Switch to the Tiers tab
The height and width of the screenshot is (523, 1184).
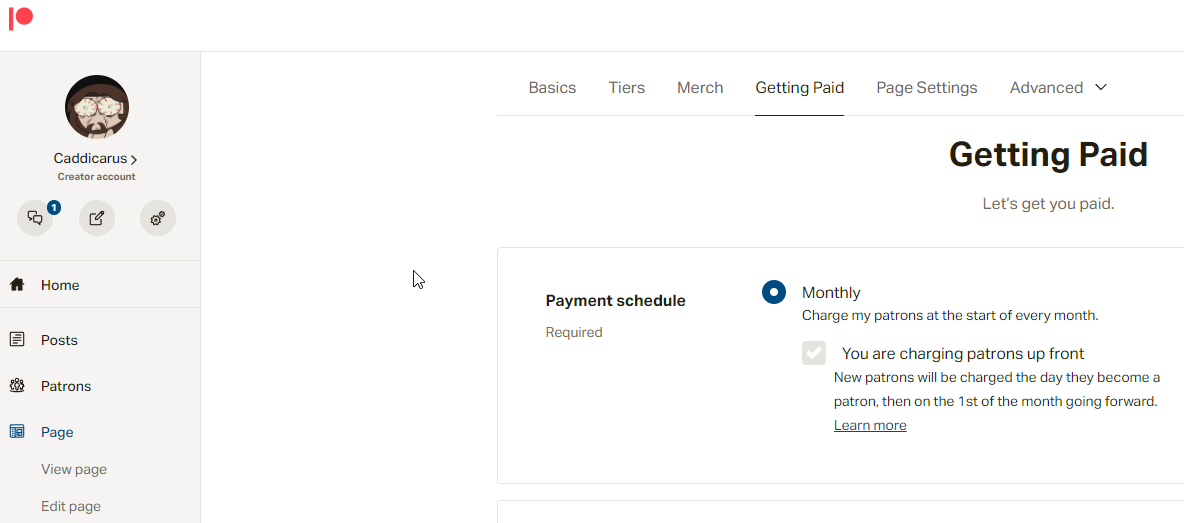click(x=627, y=88)
